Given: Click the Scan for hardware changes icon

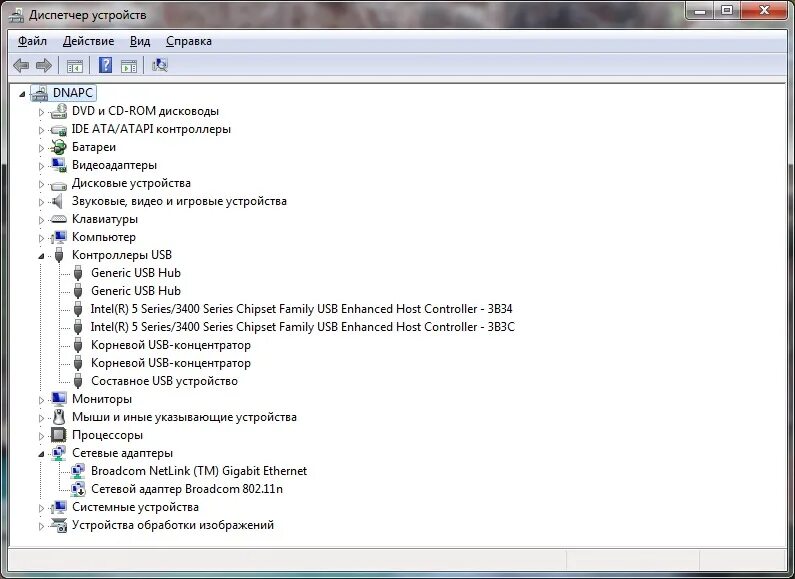Looking at the screenshot, I should [x=160, y=65].
